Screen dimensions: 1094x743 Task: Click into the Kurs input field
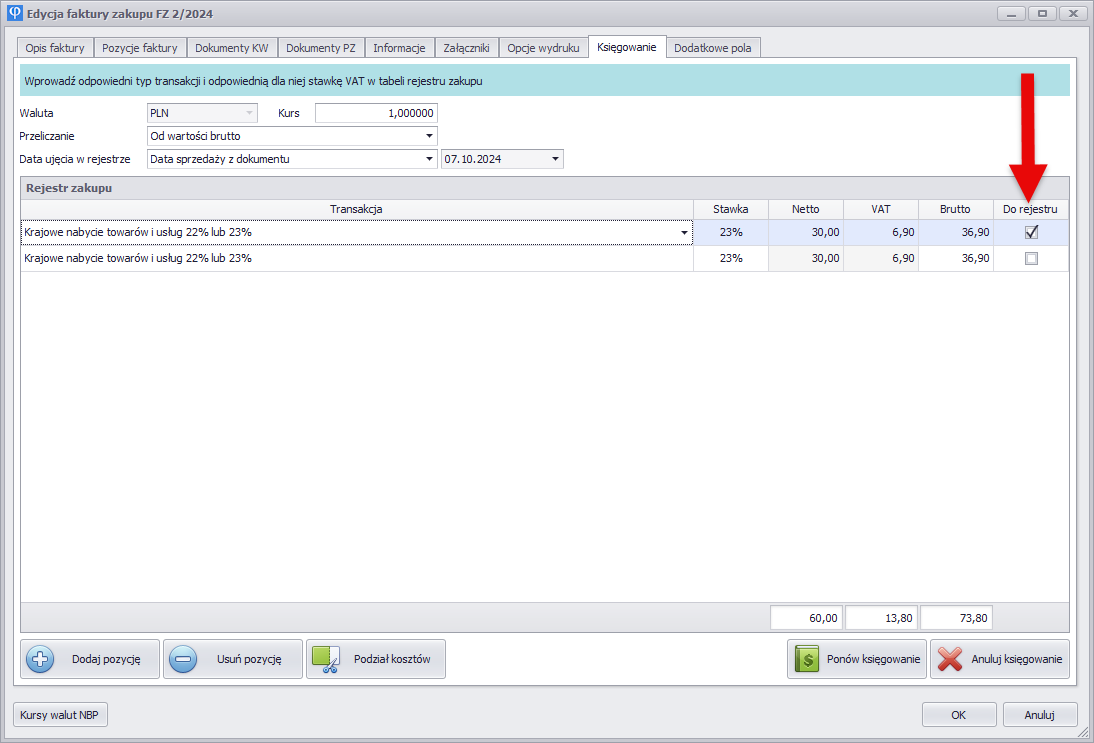coord(376,113)
